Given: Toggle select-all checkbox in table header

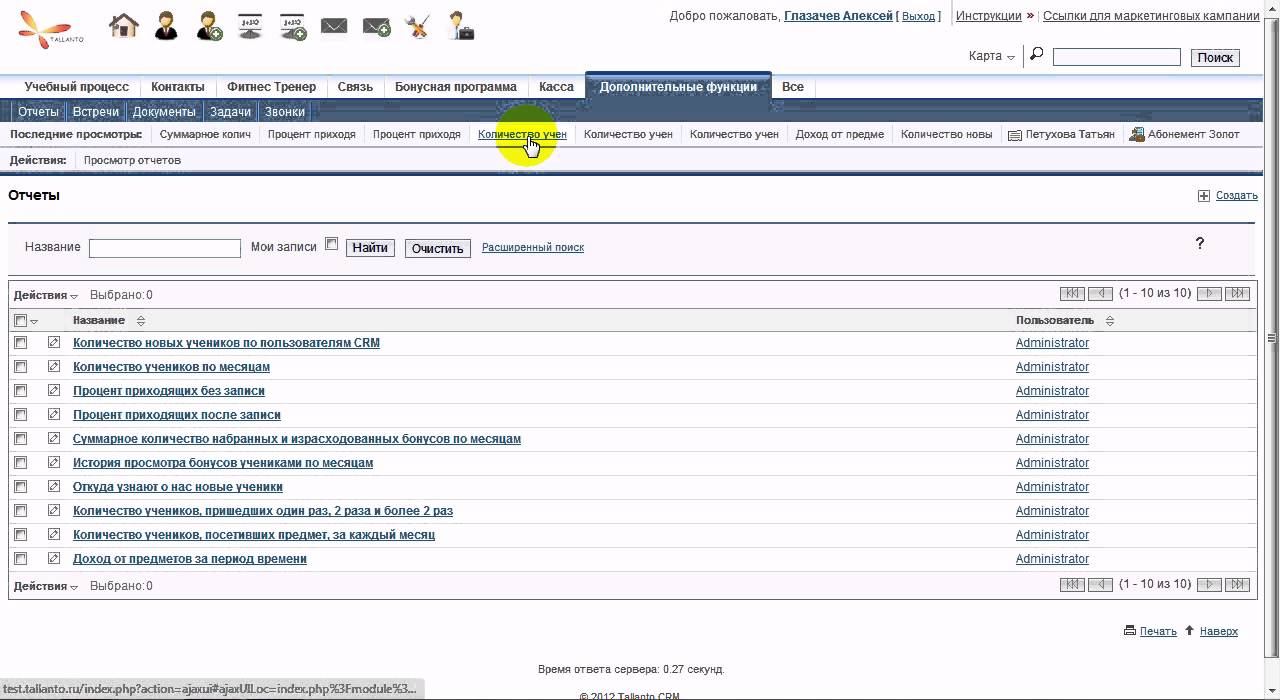Looking at the screenshot, I should (20, 321).
